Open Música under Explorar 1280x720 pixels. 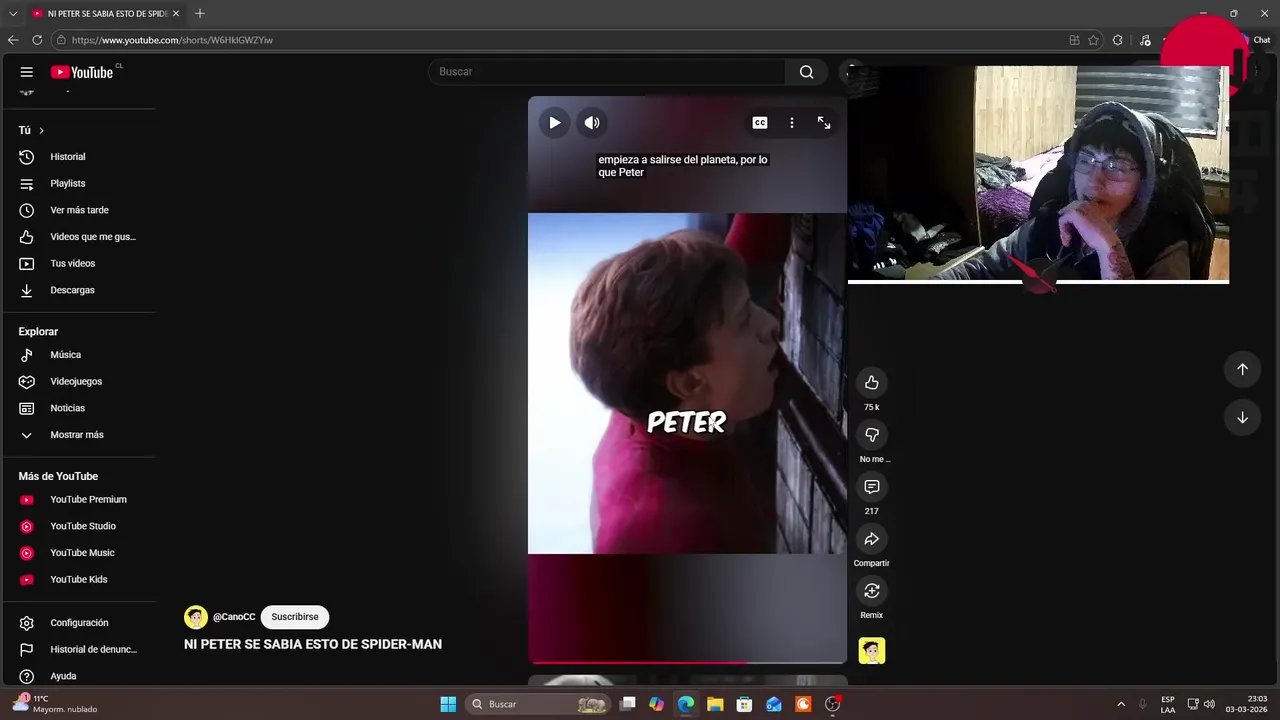point(80,355)
